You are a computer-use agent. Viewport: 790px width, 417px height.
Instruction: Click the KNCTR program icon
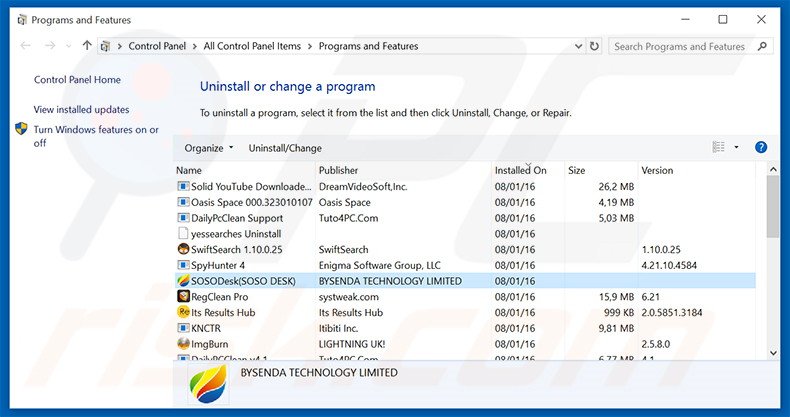click(x=183, y=328)
